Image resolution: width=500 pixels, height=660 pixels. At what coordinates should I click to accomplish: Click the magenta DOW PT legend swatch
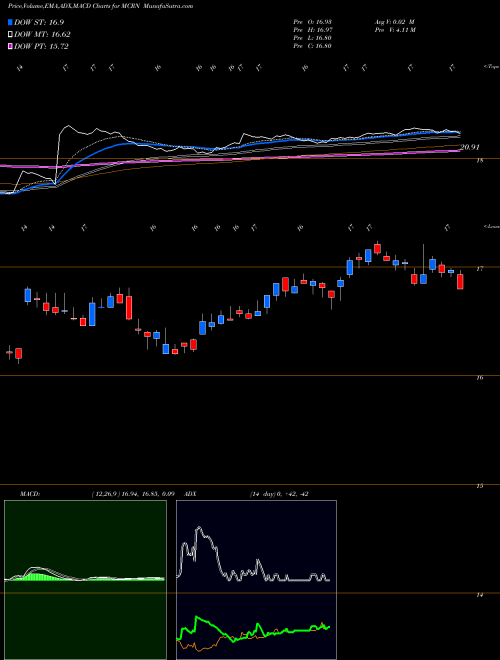(11, 46)
